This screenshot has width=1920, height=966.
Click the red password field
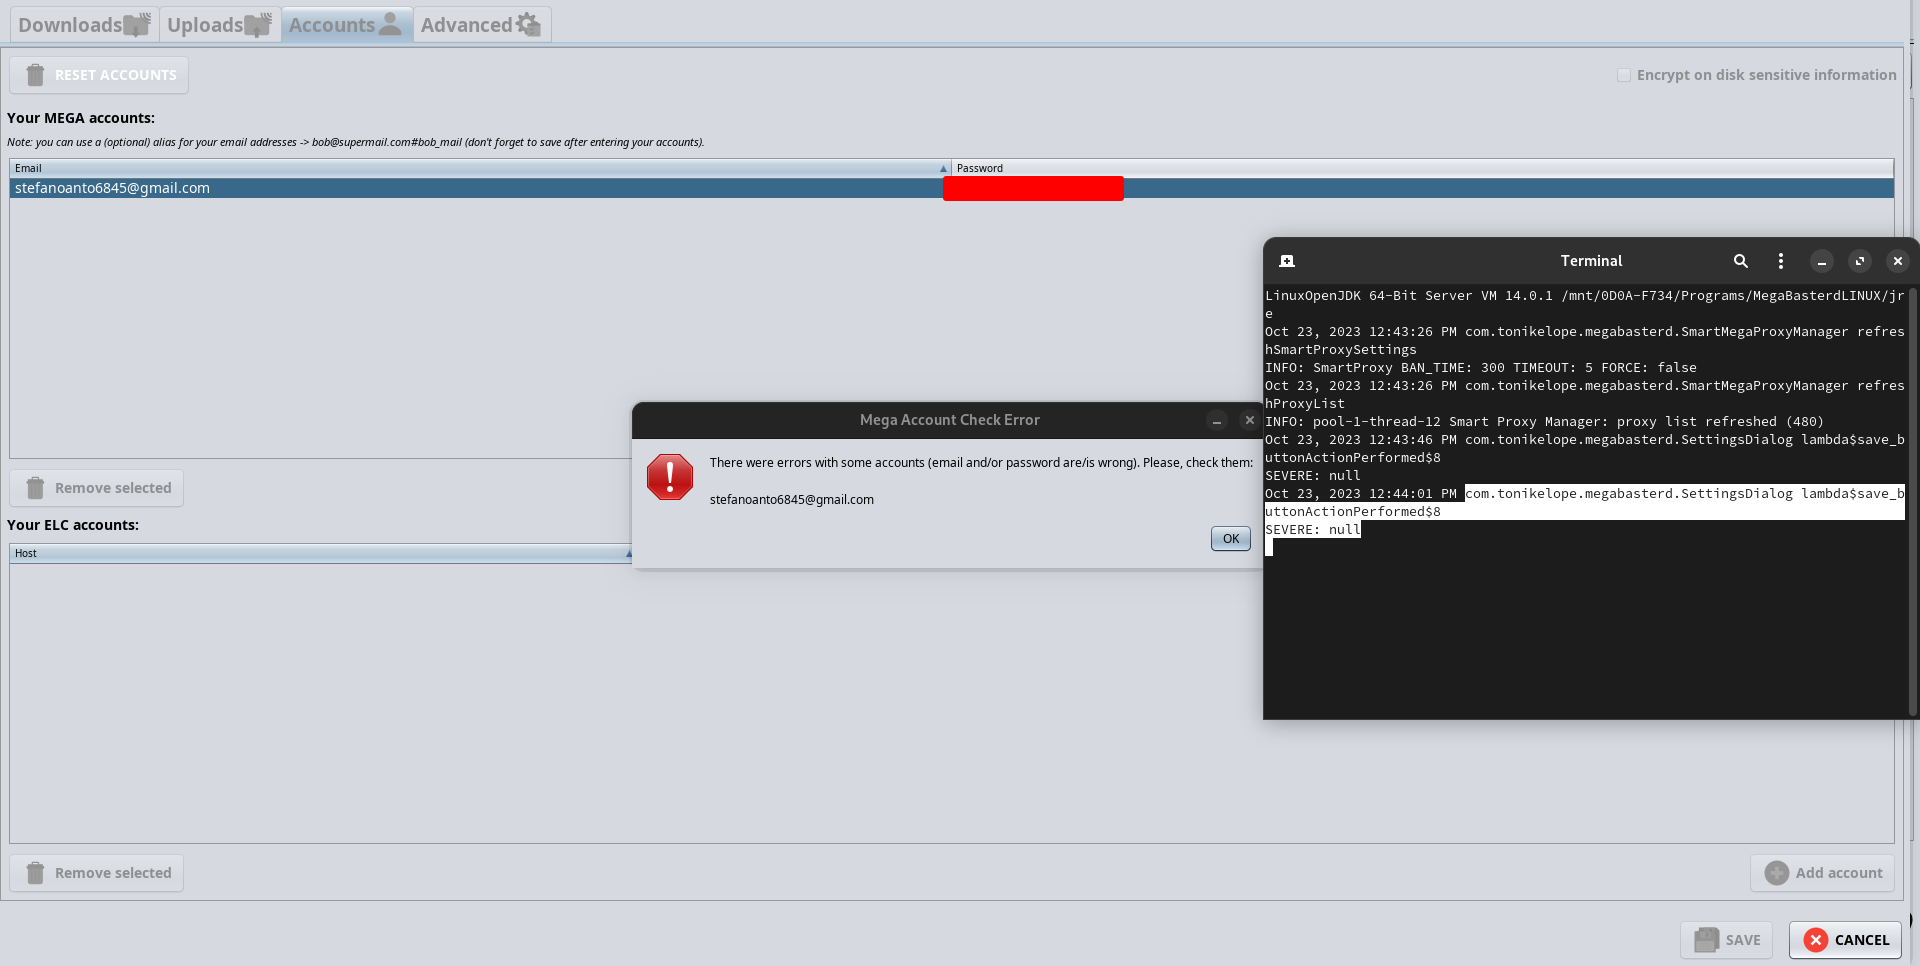coord(1033,188)
